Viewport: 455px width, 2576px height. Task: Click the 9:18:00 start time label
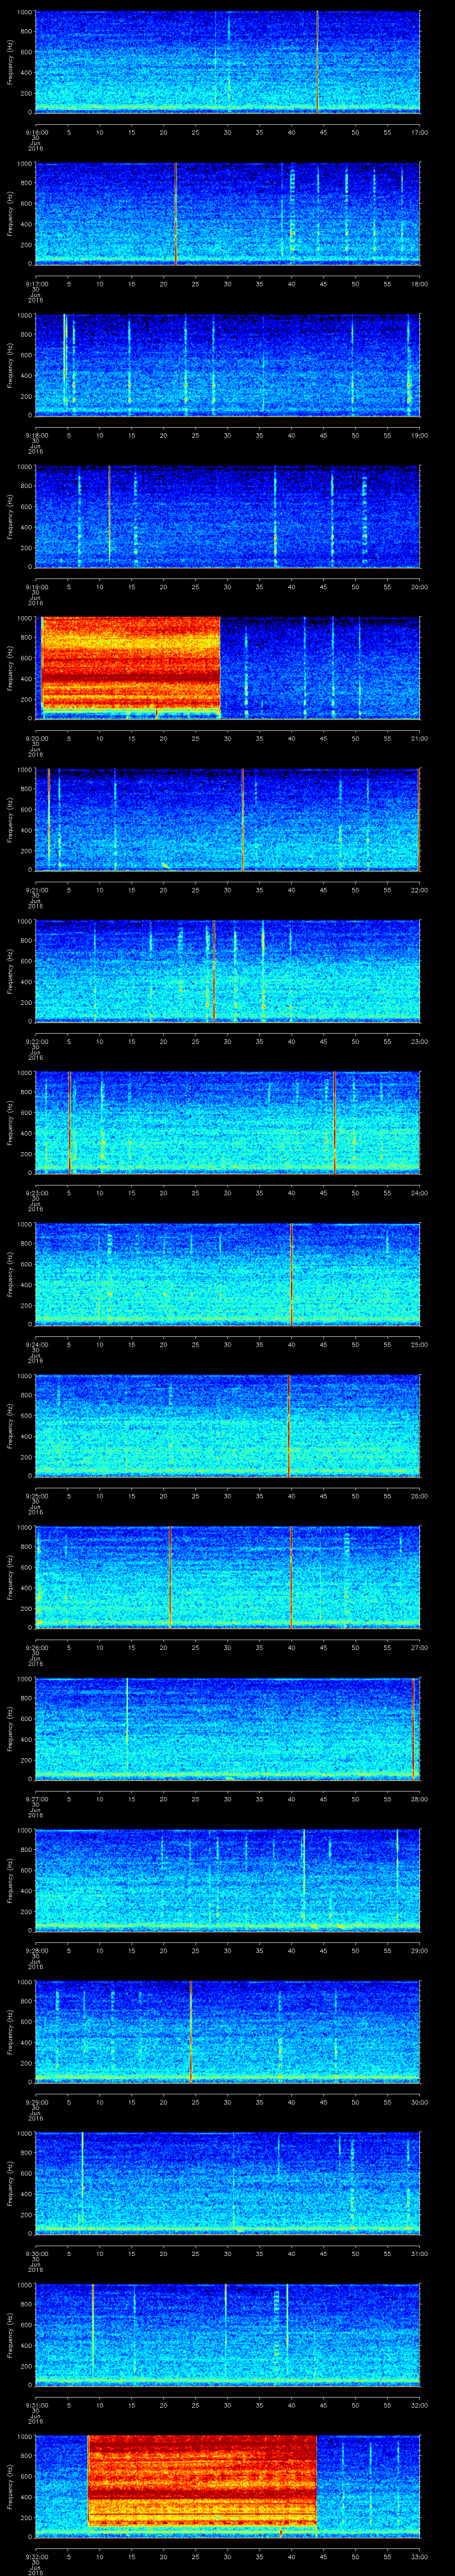click(36, 435)
